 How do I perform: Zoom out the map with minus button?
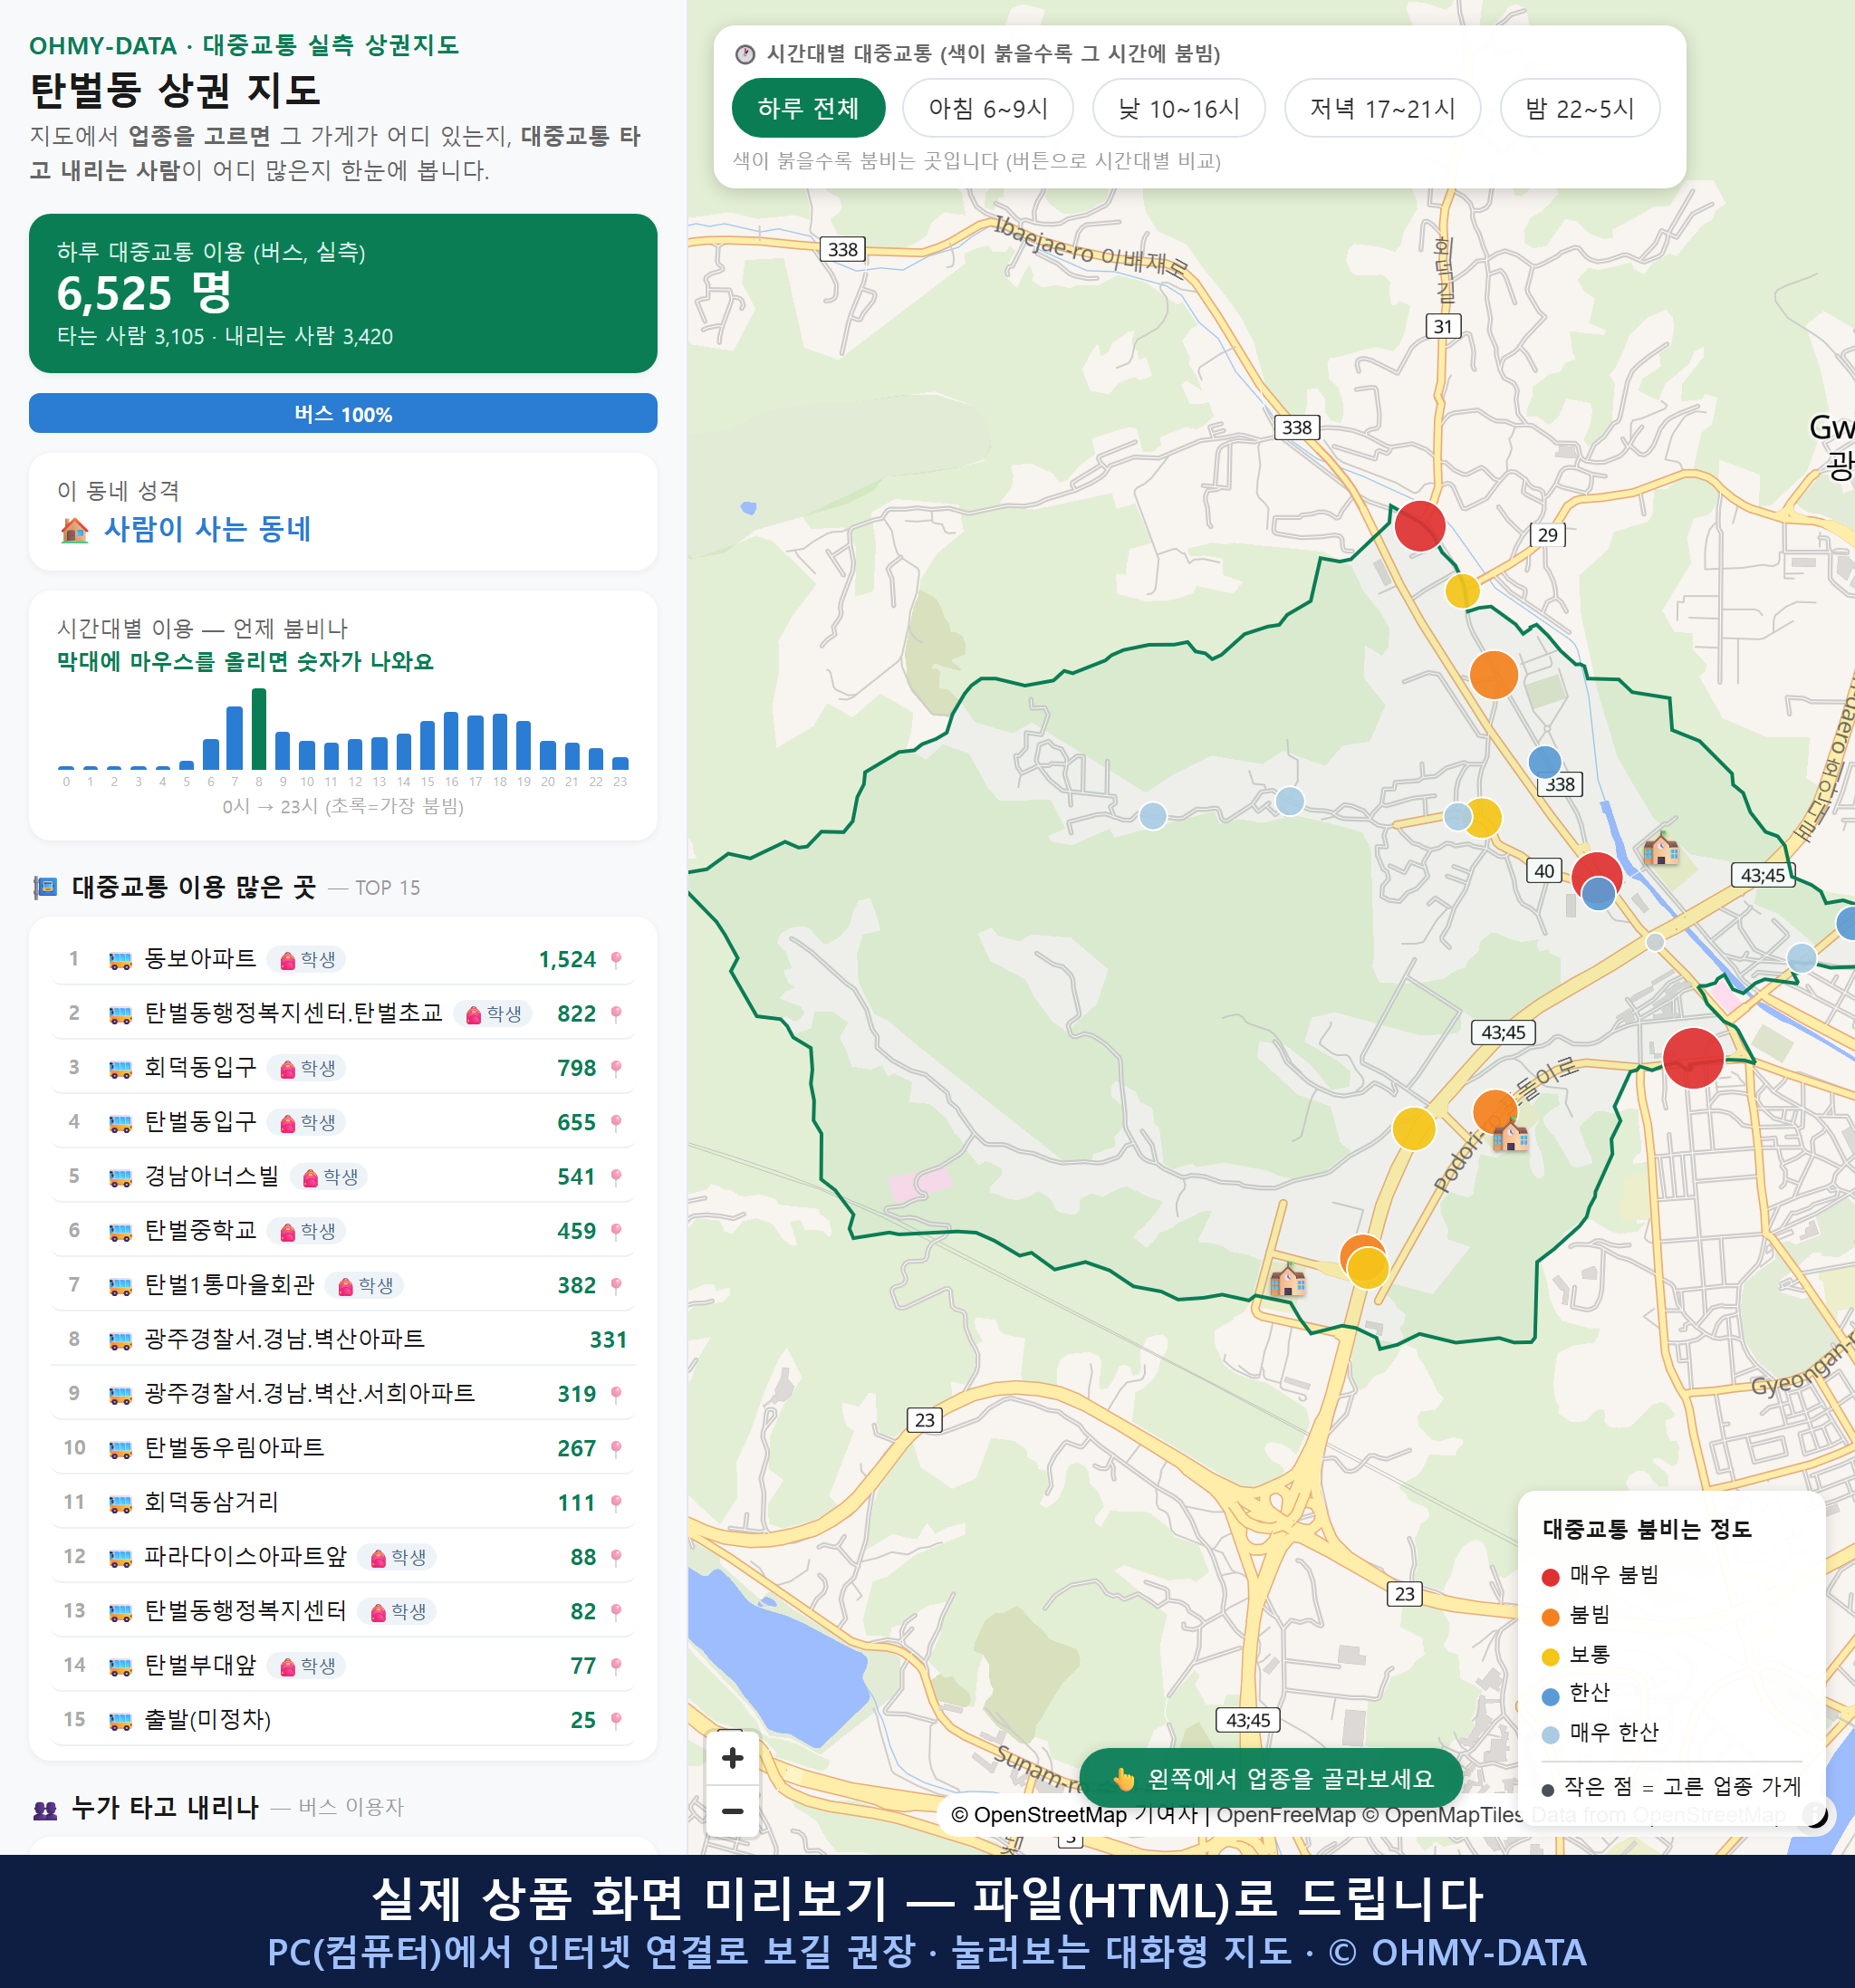(x=732, y=1810)
